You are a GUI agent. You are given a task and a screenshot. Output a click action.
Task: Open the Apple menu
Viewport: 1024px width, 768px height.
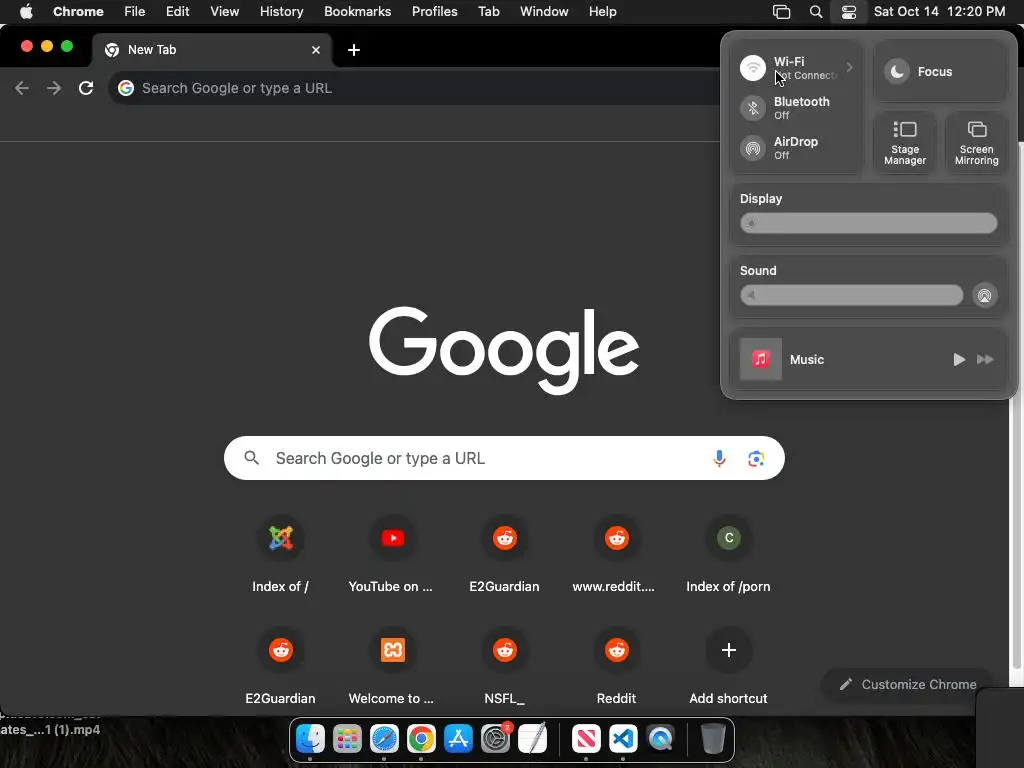pos(26,11)
